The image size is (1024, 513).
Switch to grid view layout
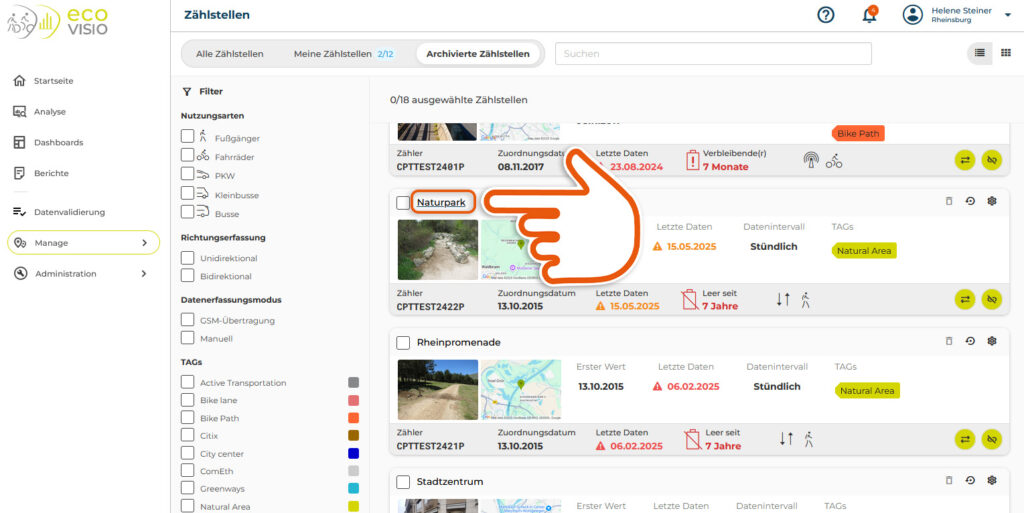pos(1006,53)
